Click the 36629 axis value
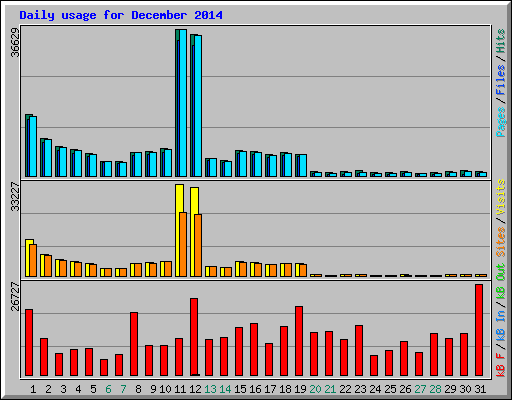The width and height of the screenshot is (512, 400). click(15, 42)
